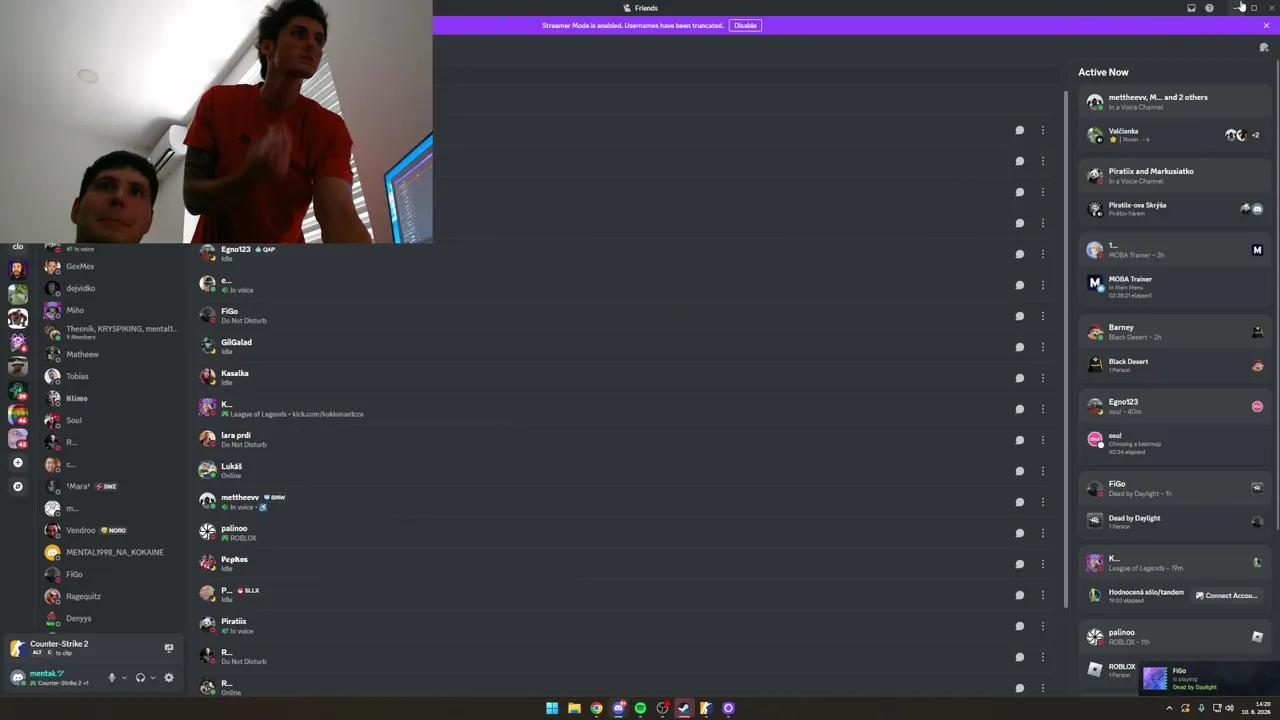
Task: Open more options for Lukáš
Action: pos(1042,471)
